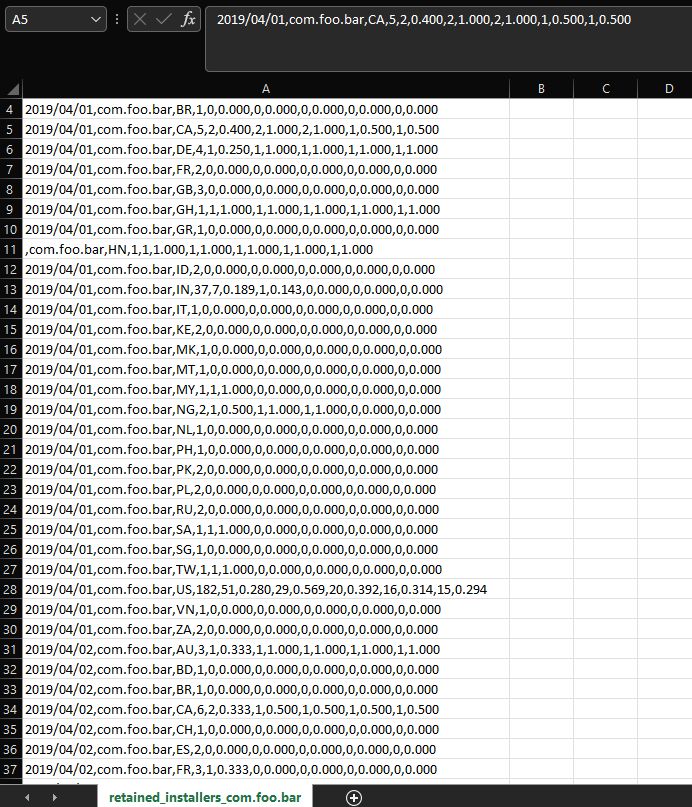Image resolution: width=692 pixels, height=807 pixels.
Task: Select the GH,1,1,1.000 cell
Action: [x=266, y=209]
